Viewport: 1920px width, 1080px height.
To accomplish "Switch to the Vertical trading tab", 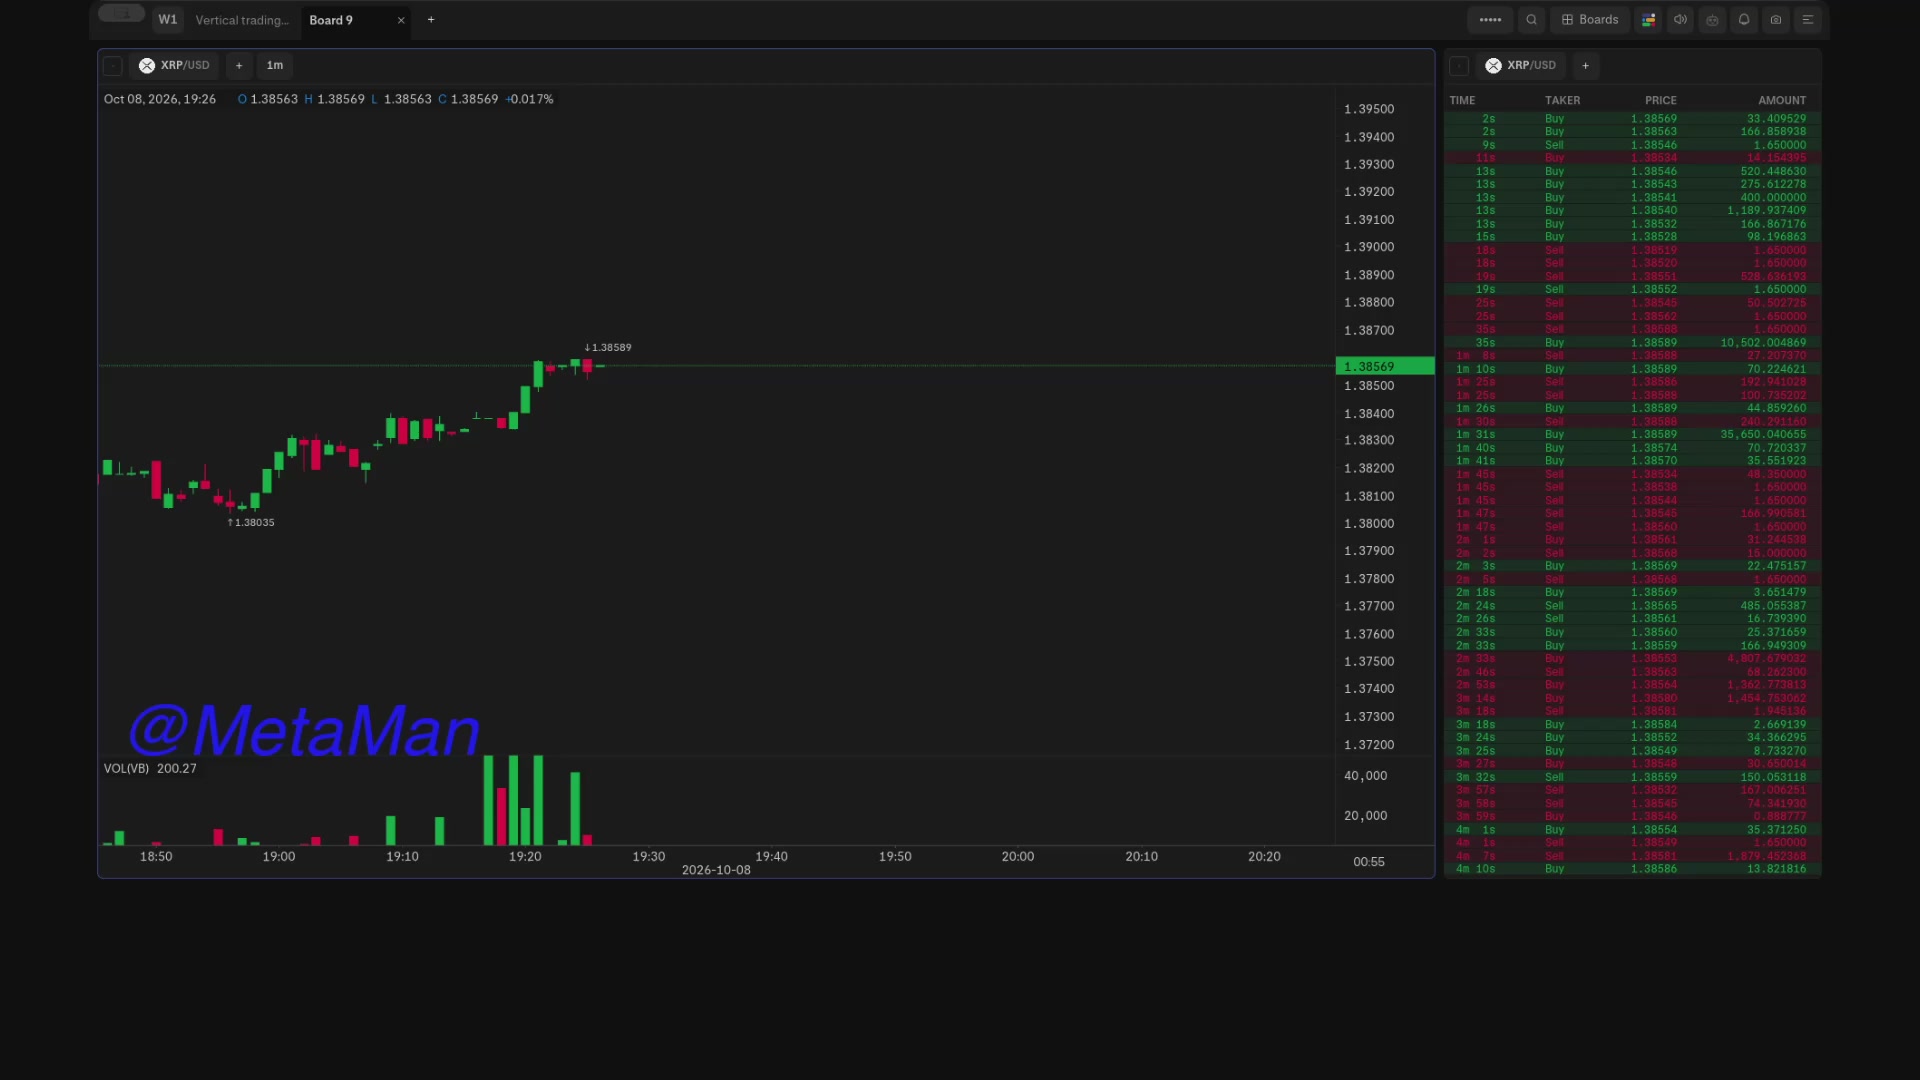I will [242, 20].
